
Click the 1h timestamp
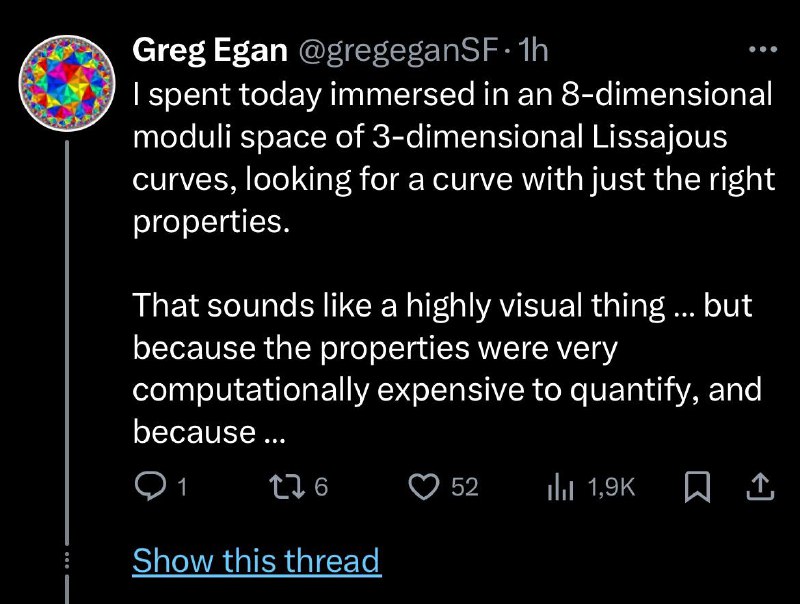(x=533, y=51)
